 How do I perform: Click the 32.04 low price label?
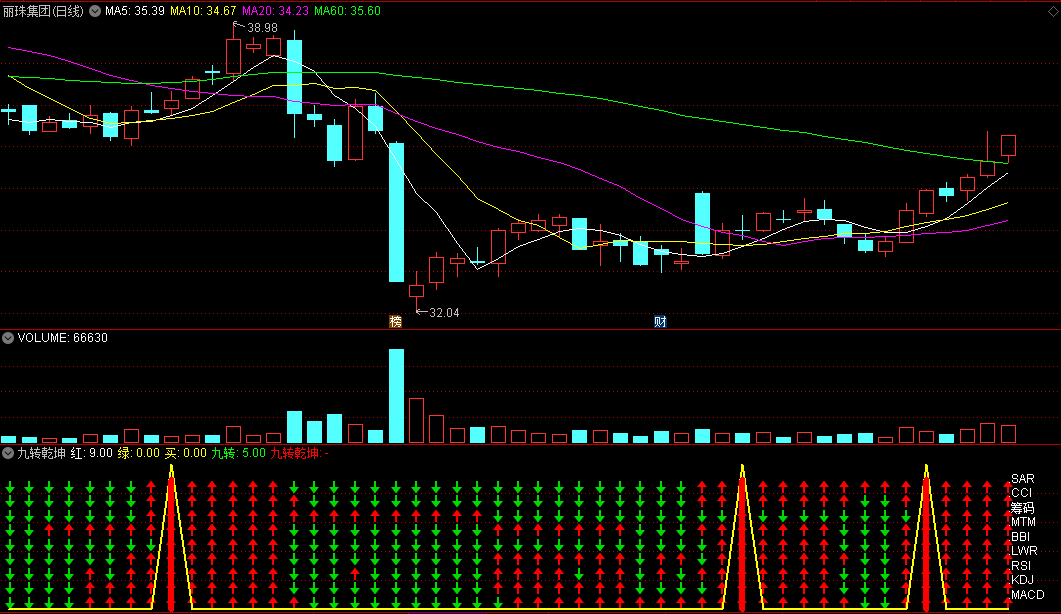pyautogui.click(x=444, y=313)
